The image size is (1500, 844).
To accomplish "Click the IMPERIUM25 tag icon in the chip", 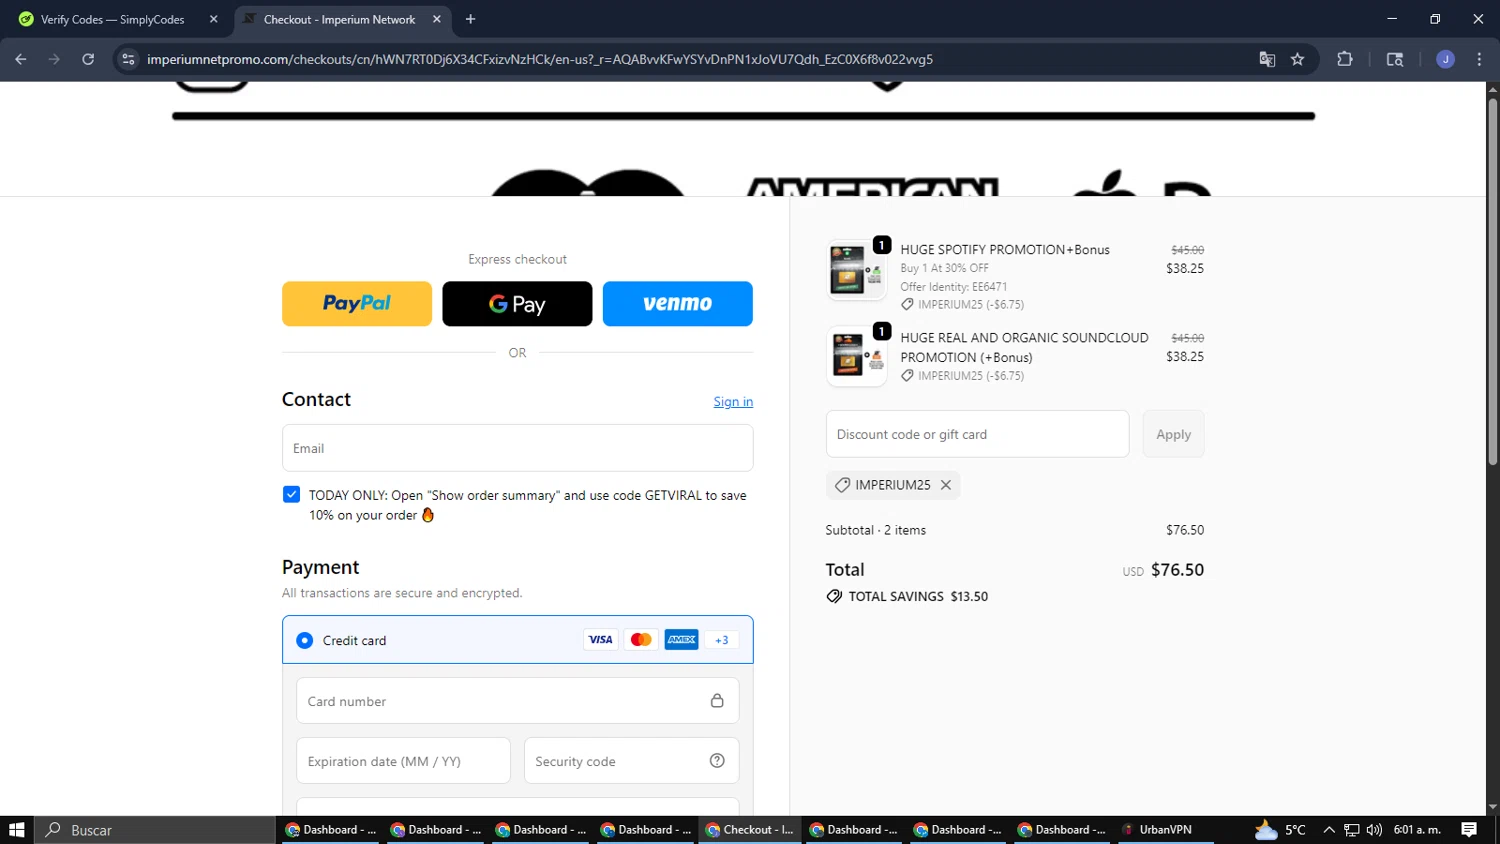I will 842,485.
